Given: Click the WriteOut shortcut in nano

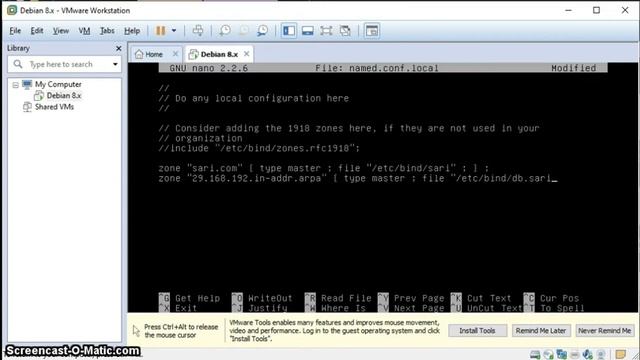Looking at the screenshot, I should (x=262, y=298).
